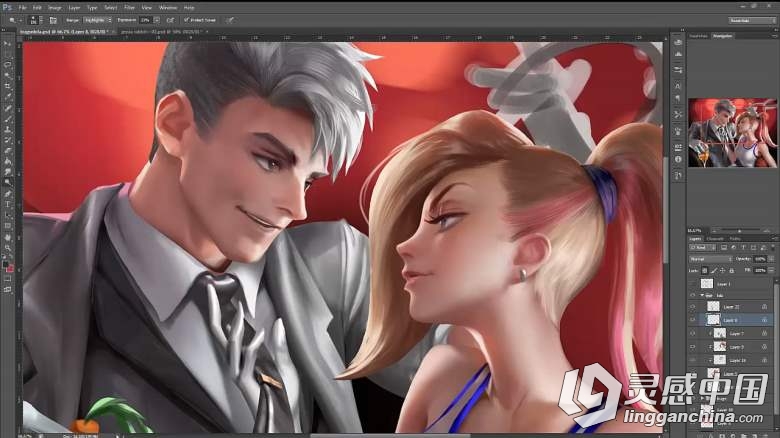Viewport: 780px width, 438px height.
Task: Switch to the Paths tab
Action: coord(735,239)
